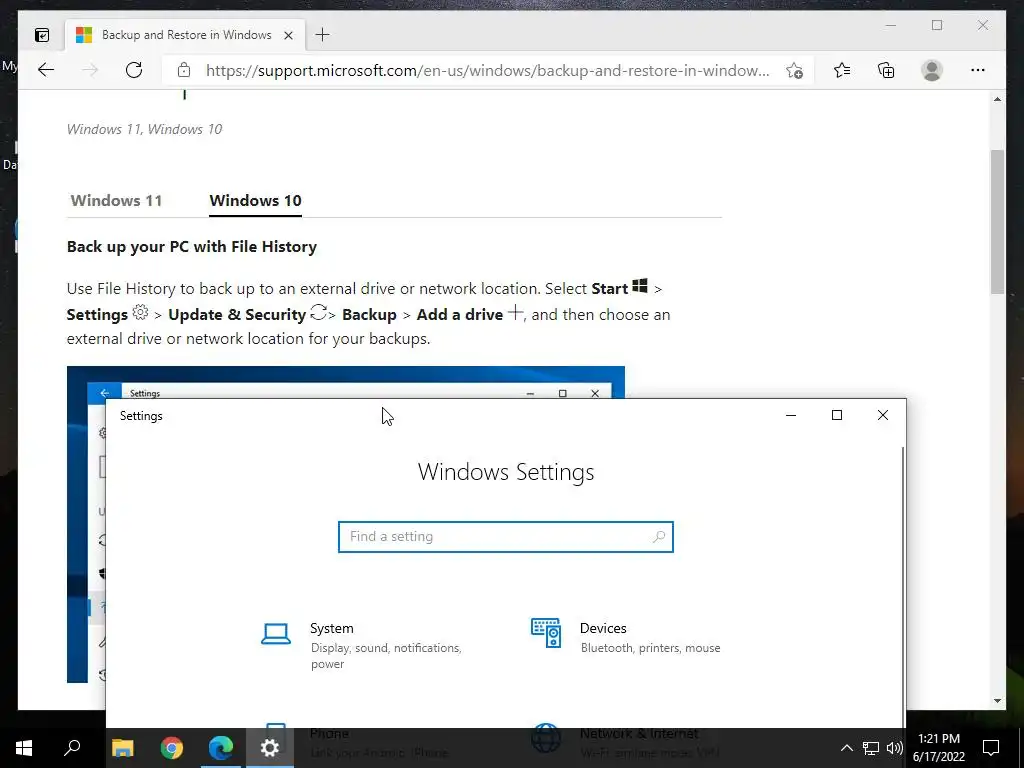The width and height of the screenshot is (1024, 768).
Task: Click the Settings window scrollbar
Action: click(x=904, y=586)
